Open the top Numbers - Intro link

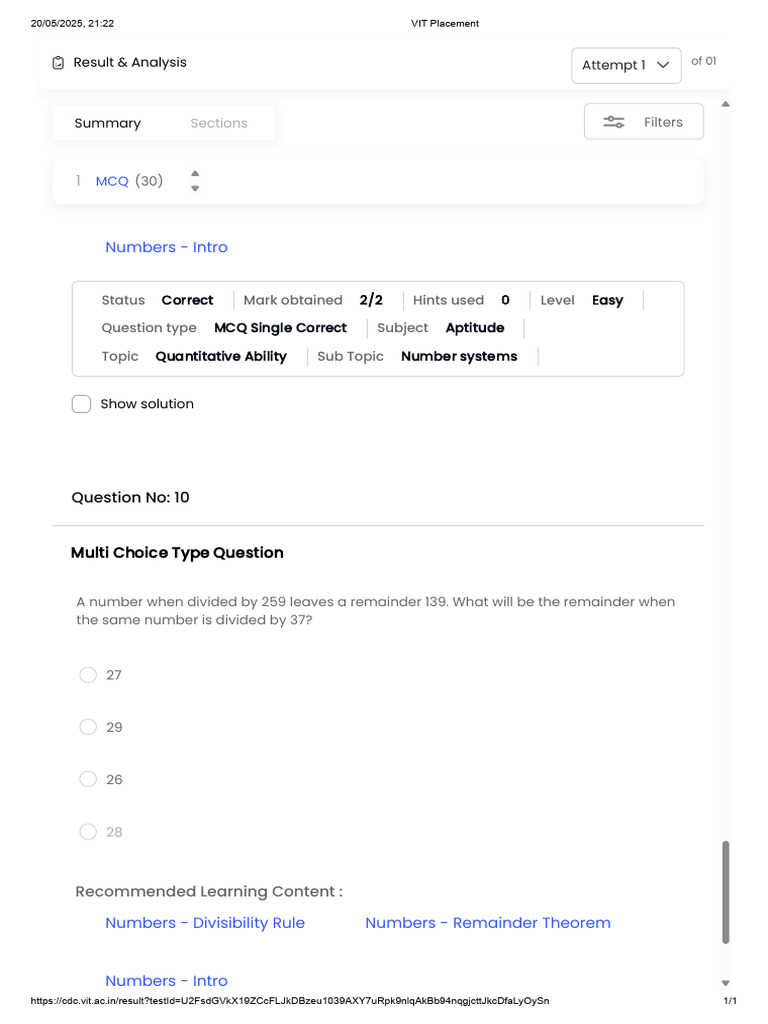click(167, 247)
